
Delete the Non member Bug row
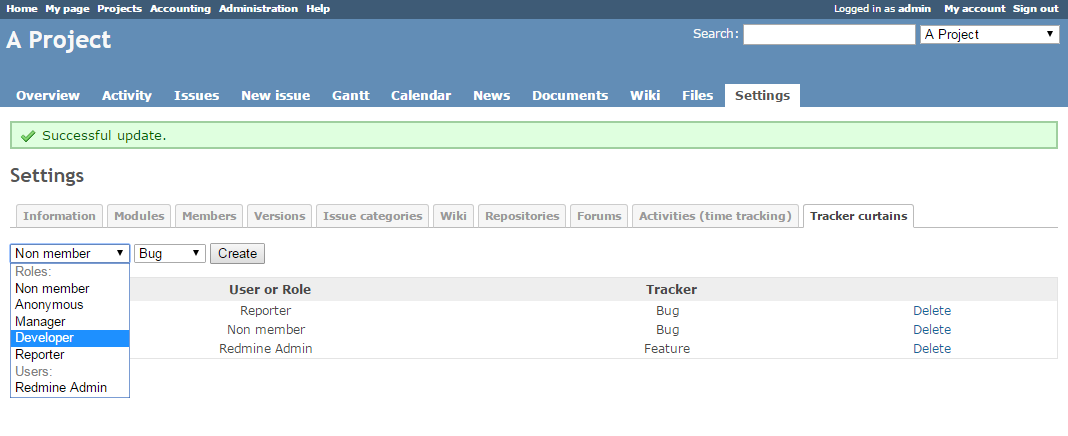point(931,330)
